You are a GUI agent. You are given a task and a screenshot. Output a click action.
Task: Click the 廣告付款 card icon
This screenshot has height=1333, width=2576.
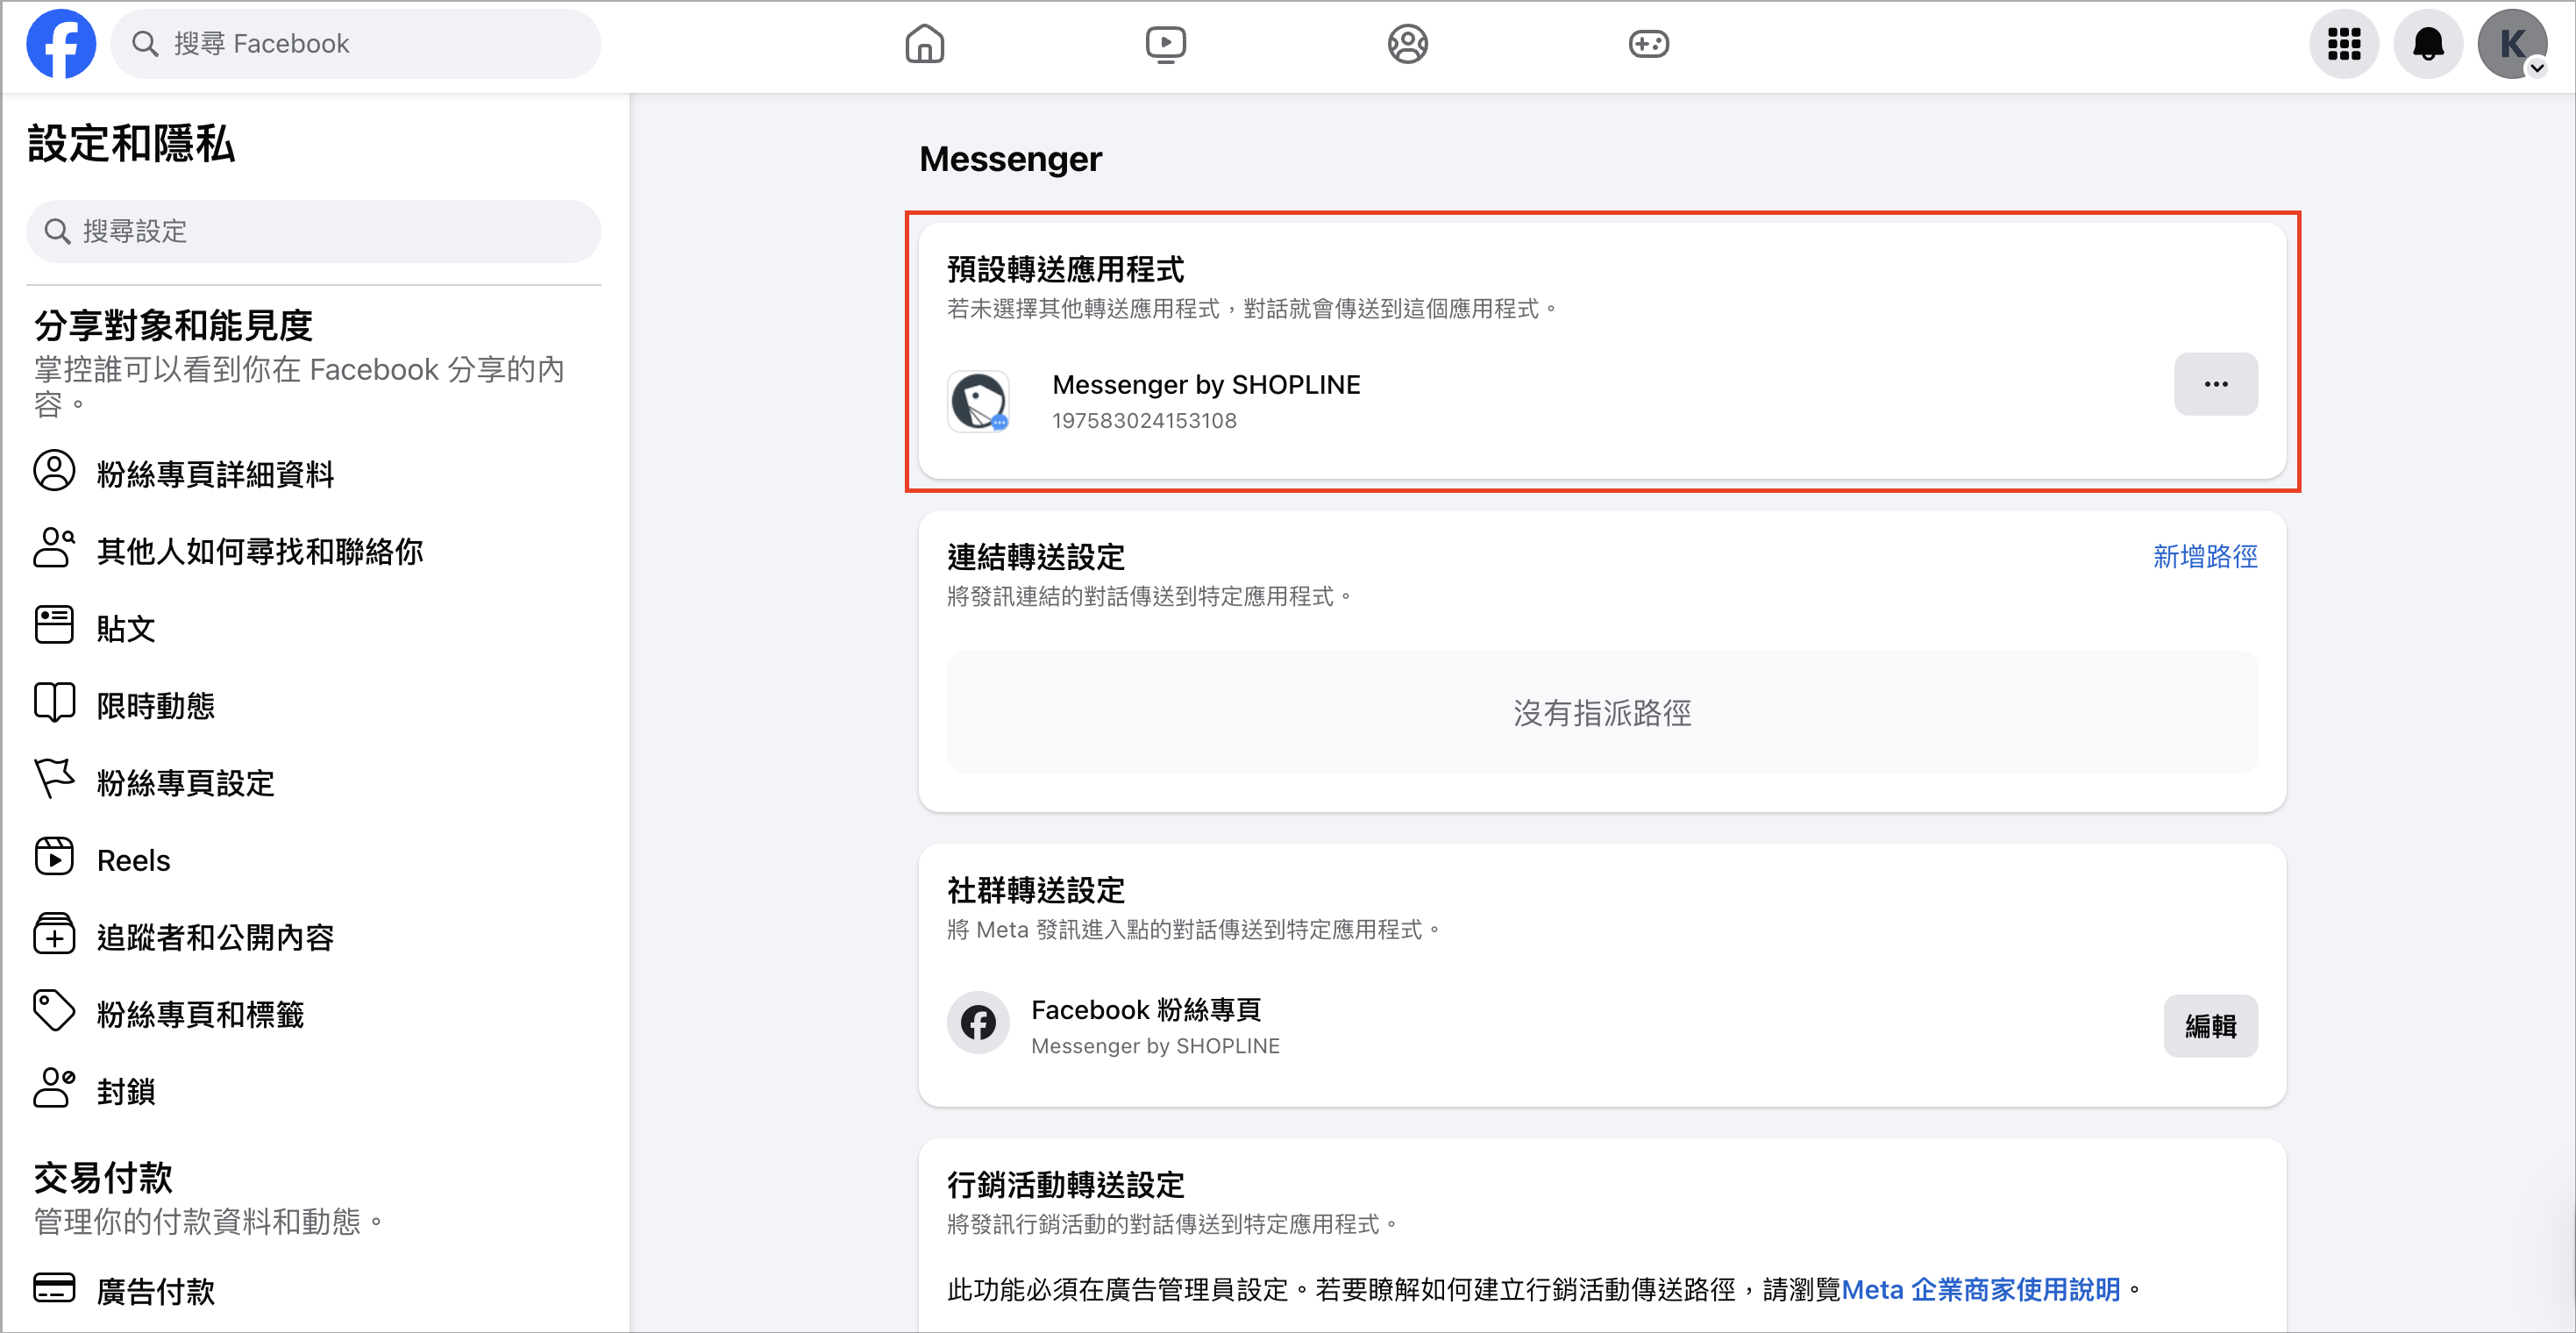[54, 1288]
